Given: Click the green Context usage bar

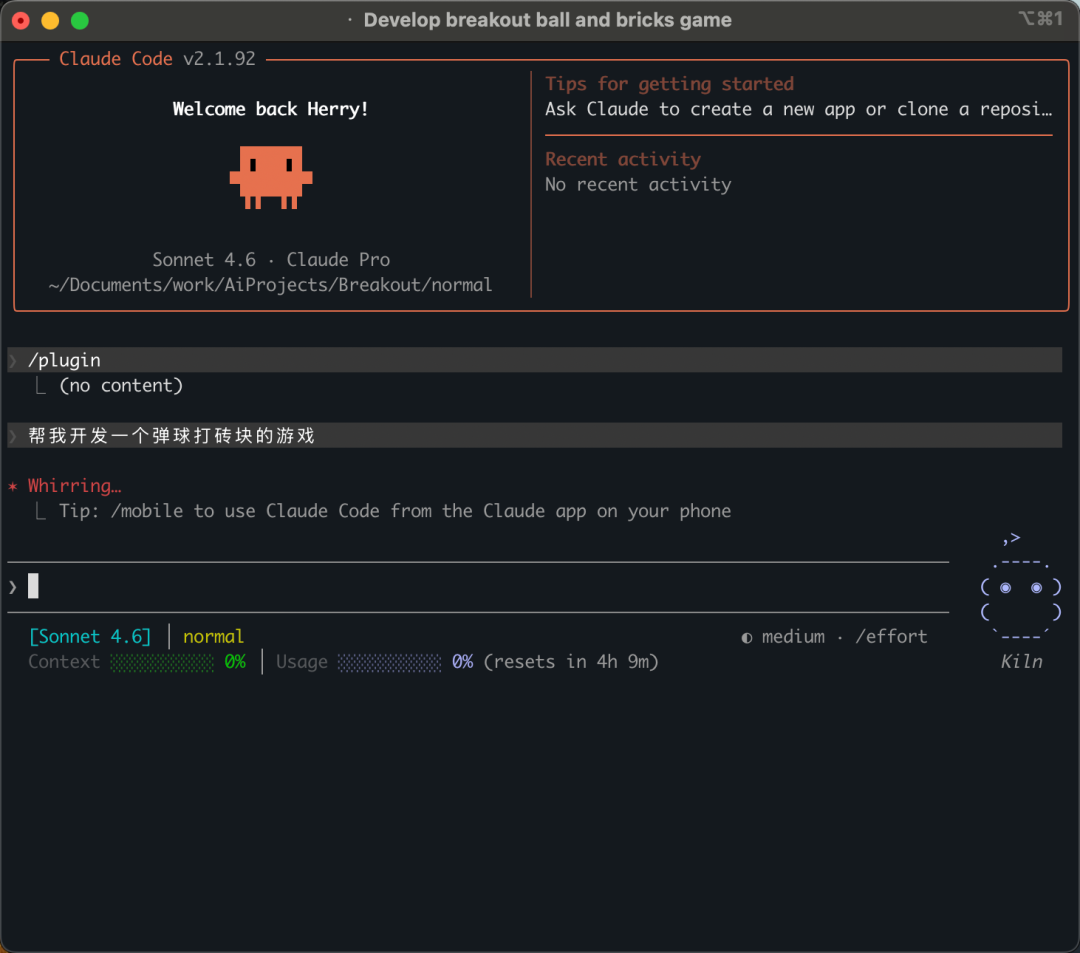Looking at the screenshot, I should [x=161, y=662].
